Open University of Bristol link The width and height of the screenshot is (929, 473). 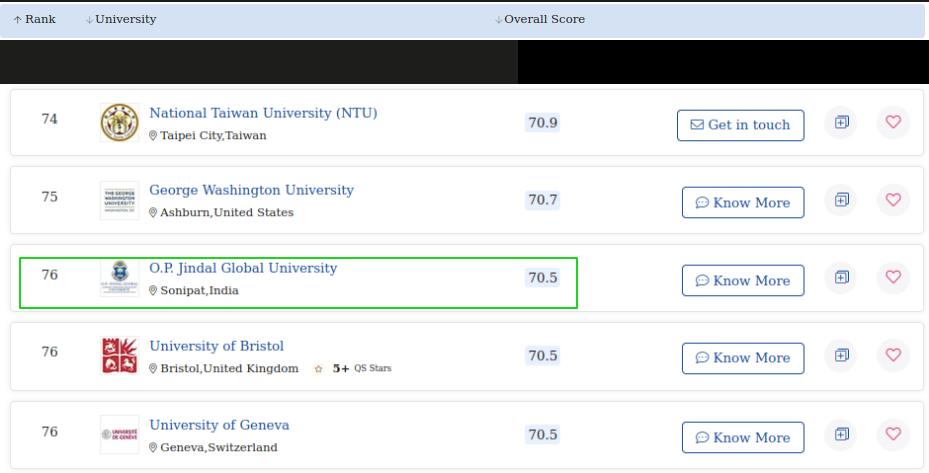[x=216, y=346]
